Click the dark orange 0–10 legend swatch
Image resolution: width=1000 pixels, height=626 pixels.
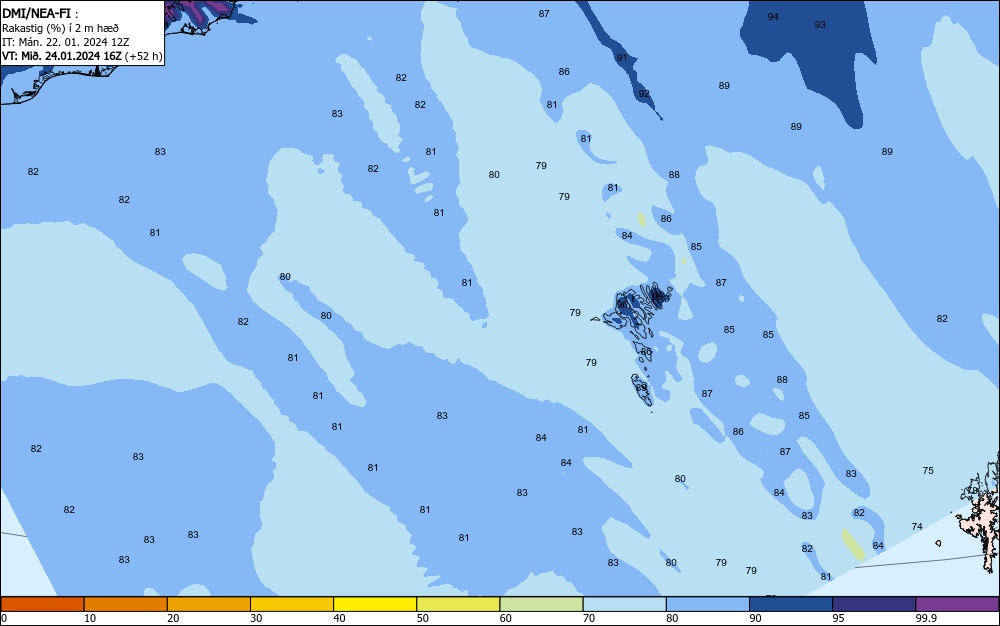coord(42,604)
